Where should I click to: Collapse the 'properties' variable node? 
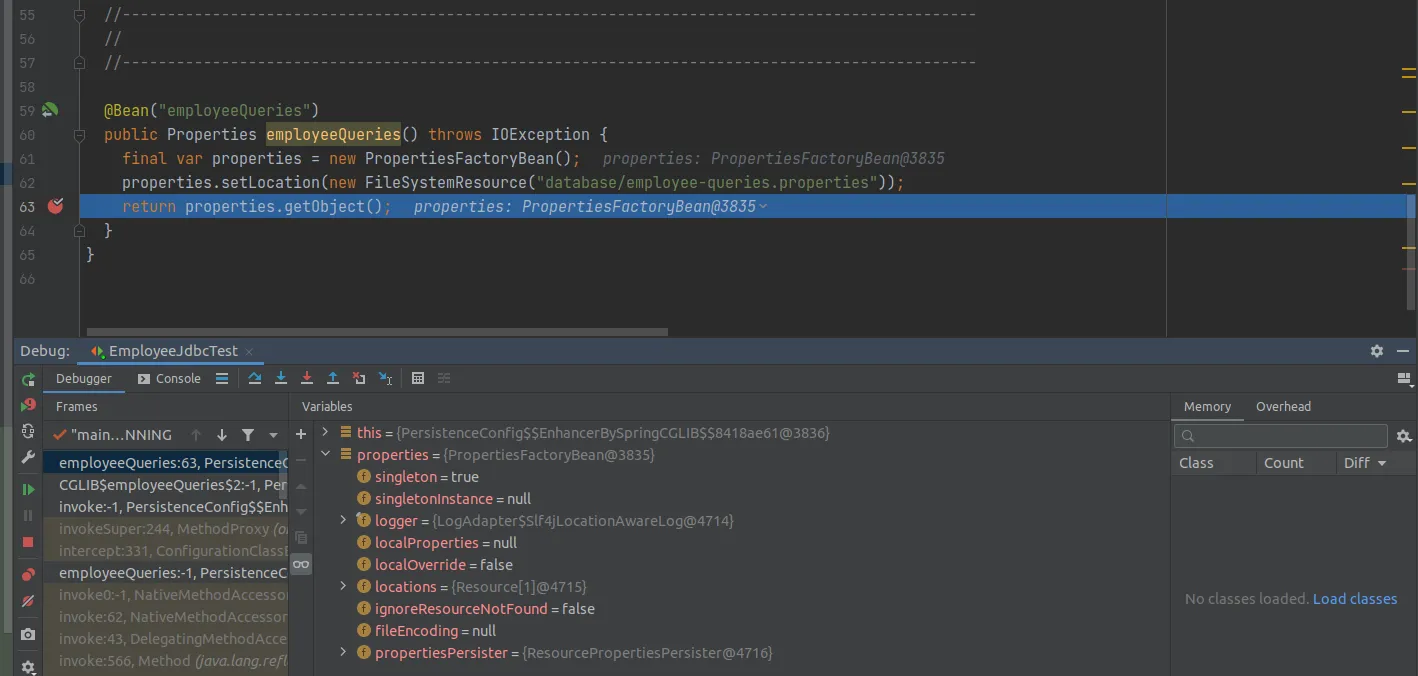pyautogui.click(x=325, y=455)
